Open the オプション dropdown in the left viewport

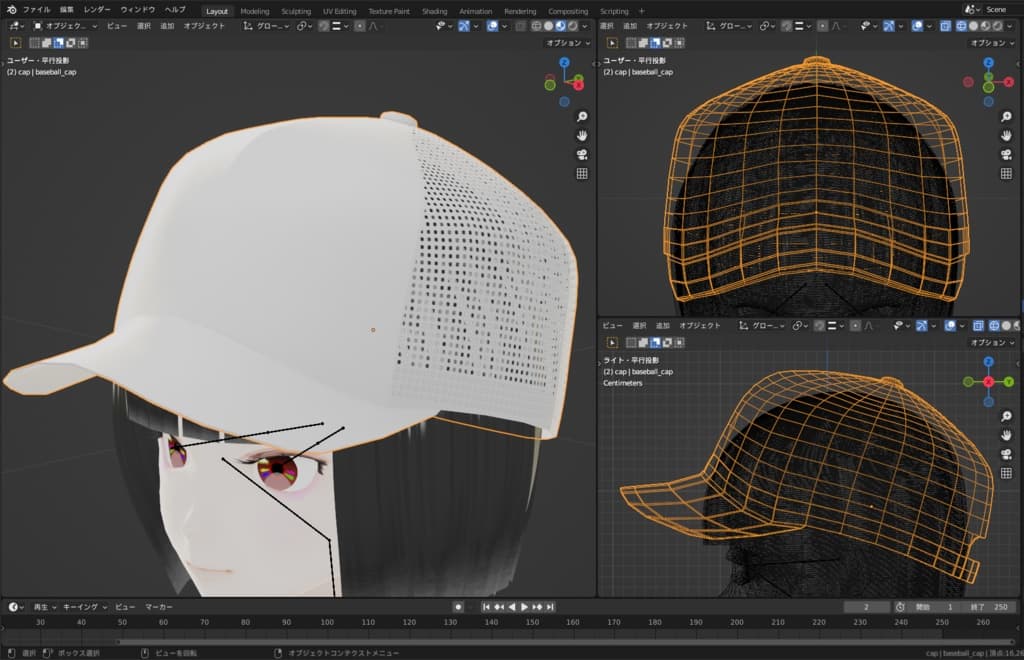(x=566, y=43)
